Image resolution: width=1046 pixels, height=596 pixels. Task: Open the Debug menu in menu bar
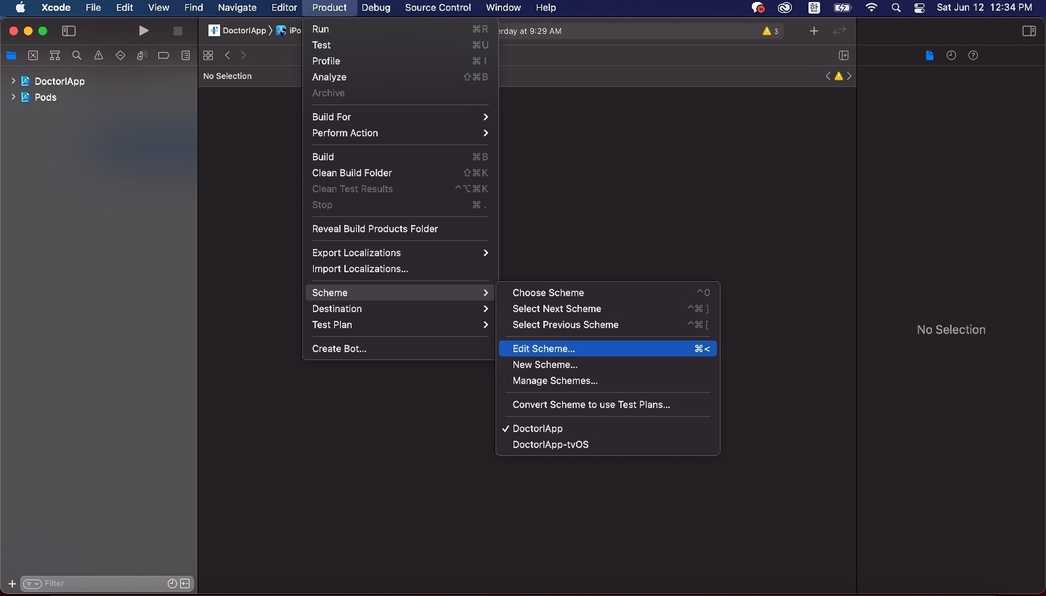click(x=376, y=7)
